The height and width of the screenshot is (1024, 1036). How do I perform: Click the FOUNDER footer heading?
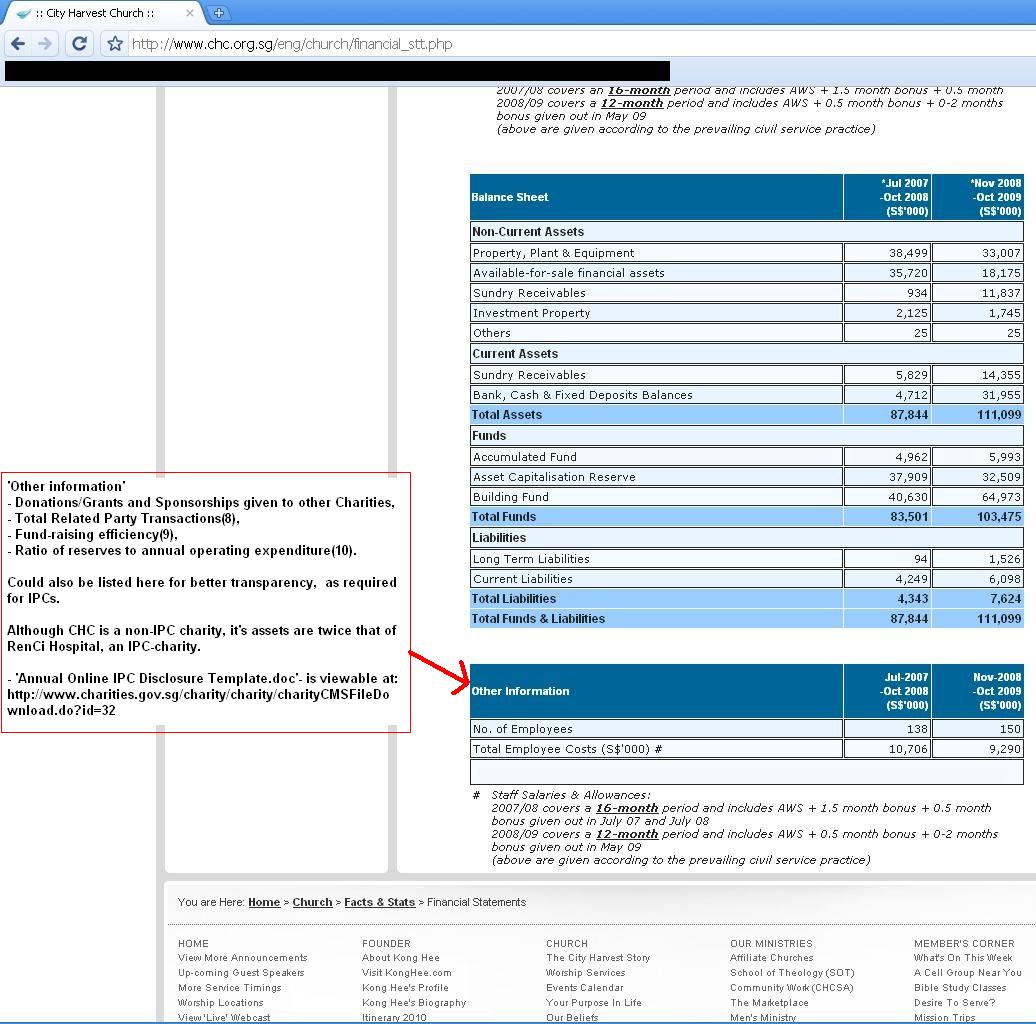[386, 943]
